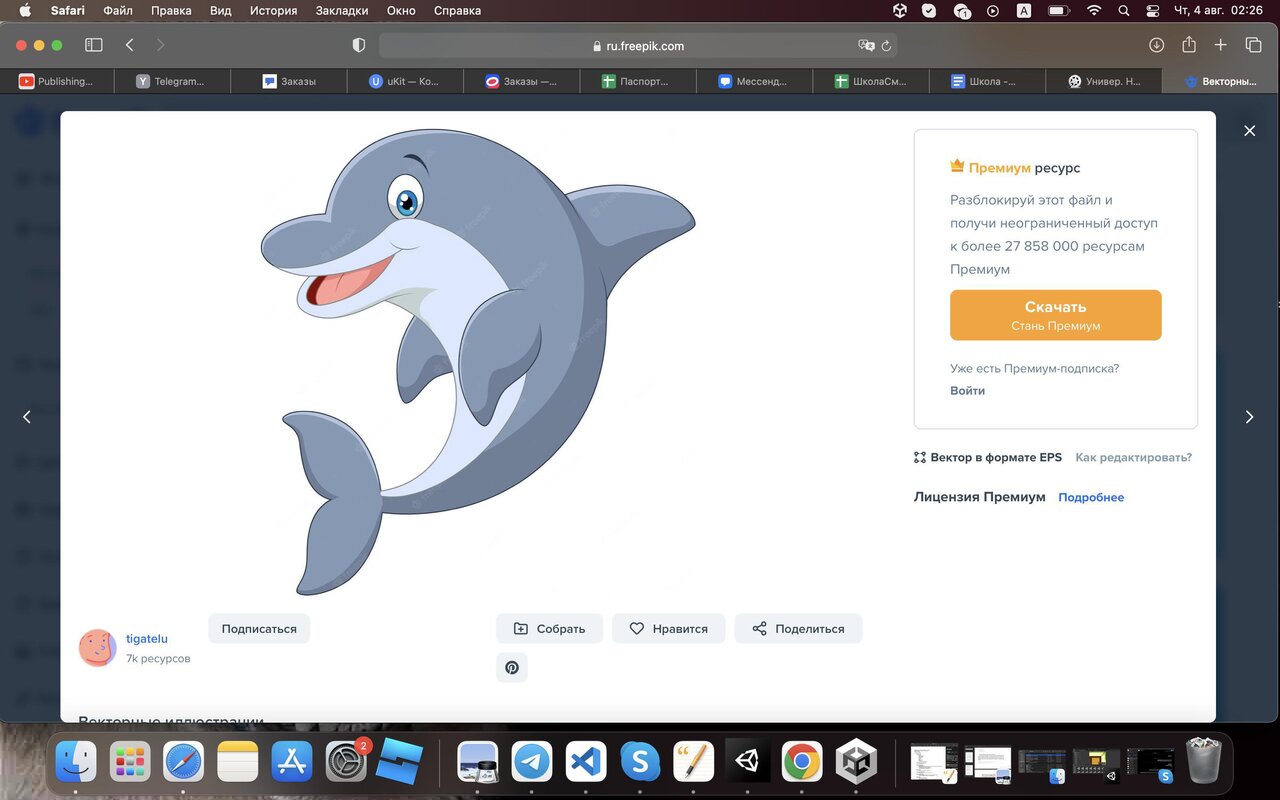This screenshot has height=800, width=1280.
Task: Open App Store from the Dock
Action: (292, 762)
